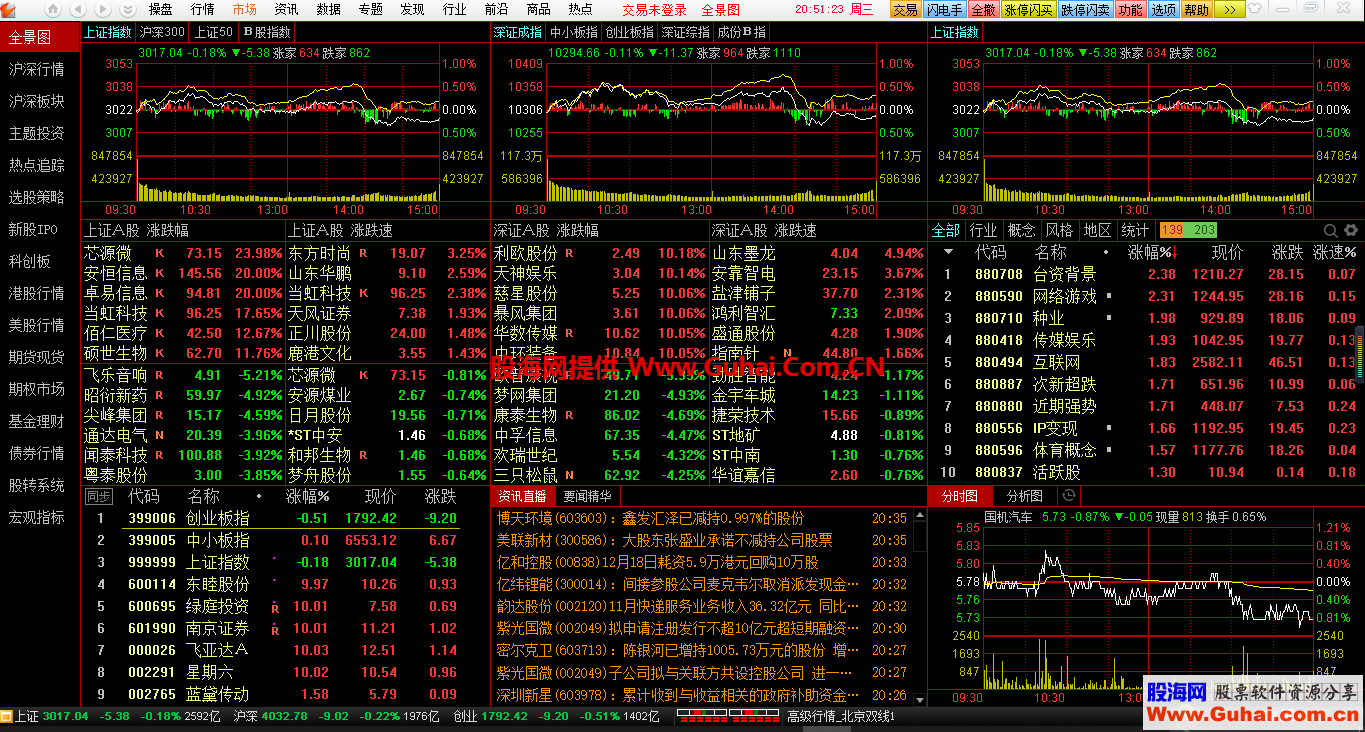This screenshot has width=1365, height=732.
Task: Open the 专题 menu
Action: click(370, 9)
